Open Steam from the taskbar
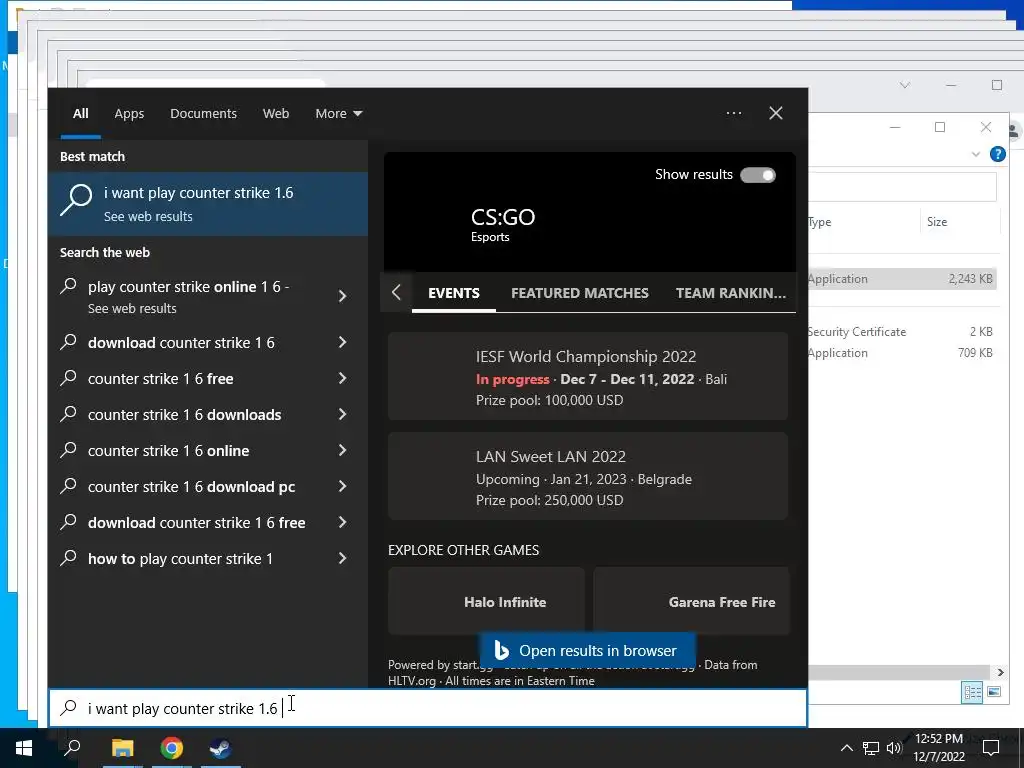The image size is (1024, 768). [221, 748]
